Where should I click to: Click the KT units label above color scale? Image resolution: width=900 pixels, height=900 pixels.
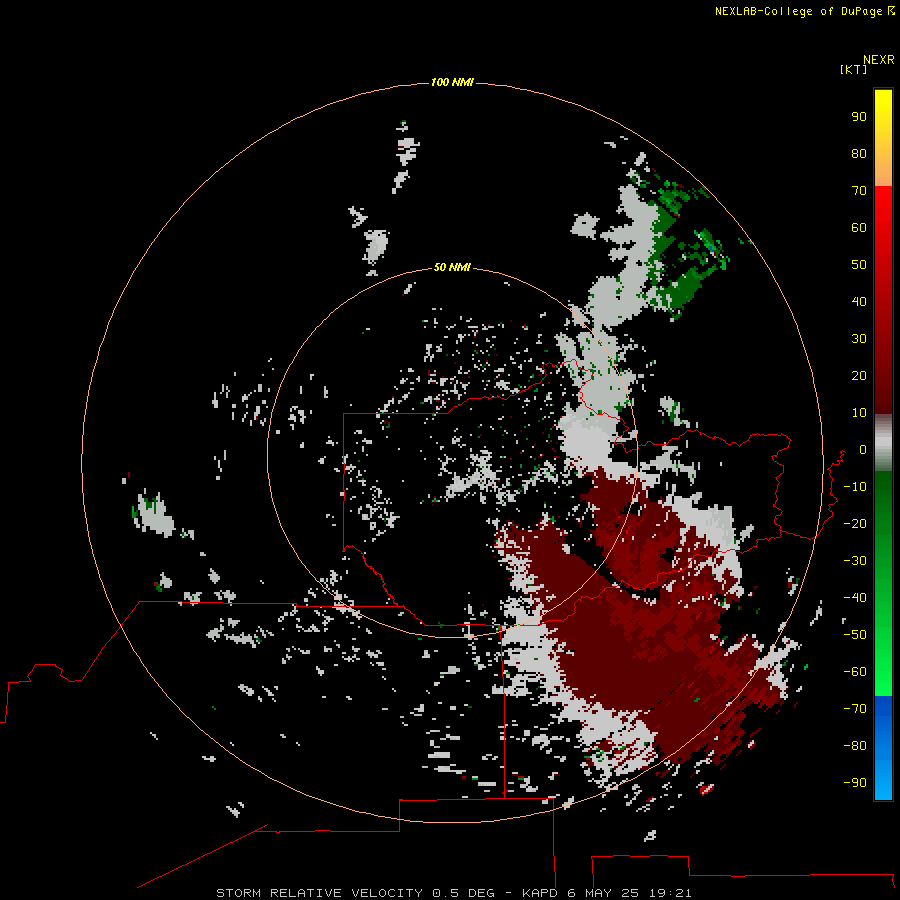click(853, 70)
